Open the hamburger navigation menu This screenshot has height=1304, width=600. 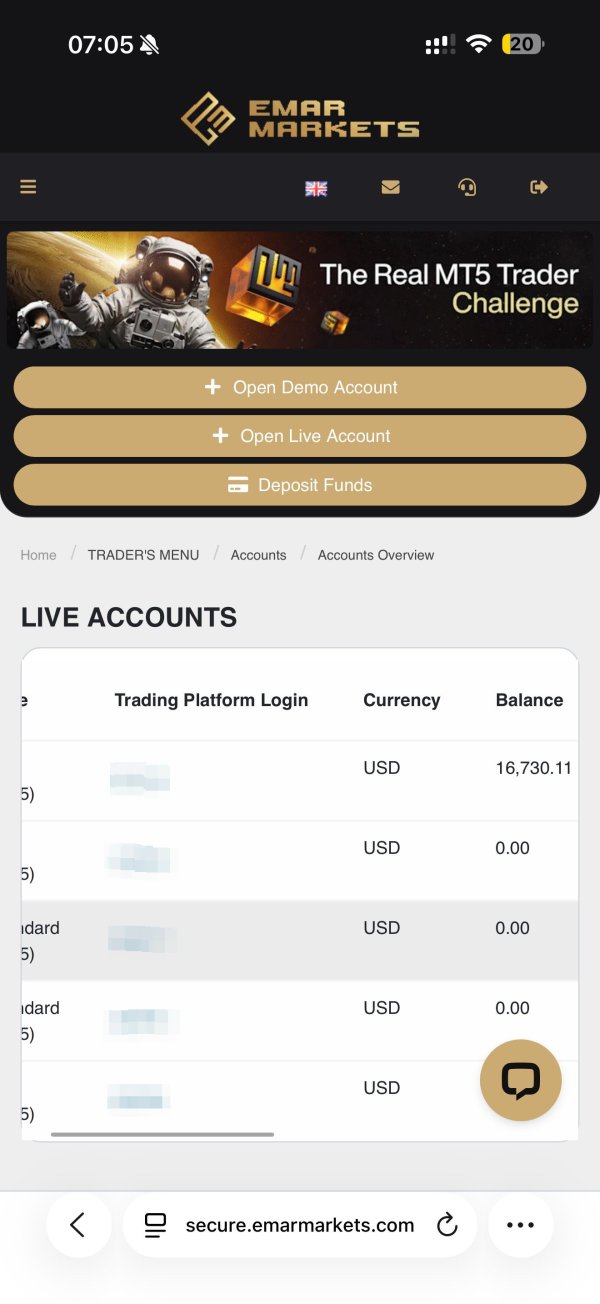point(28,187)
